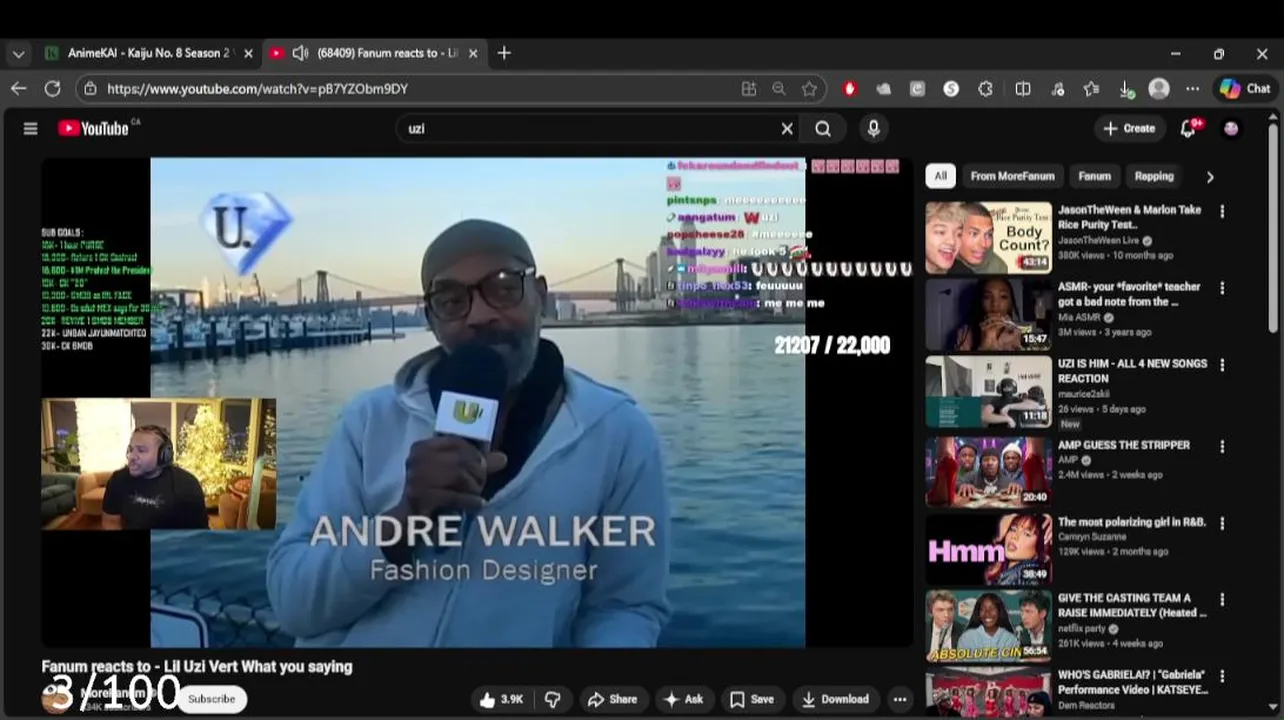Like the video (3.9K)

click(501, 699)
